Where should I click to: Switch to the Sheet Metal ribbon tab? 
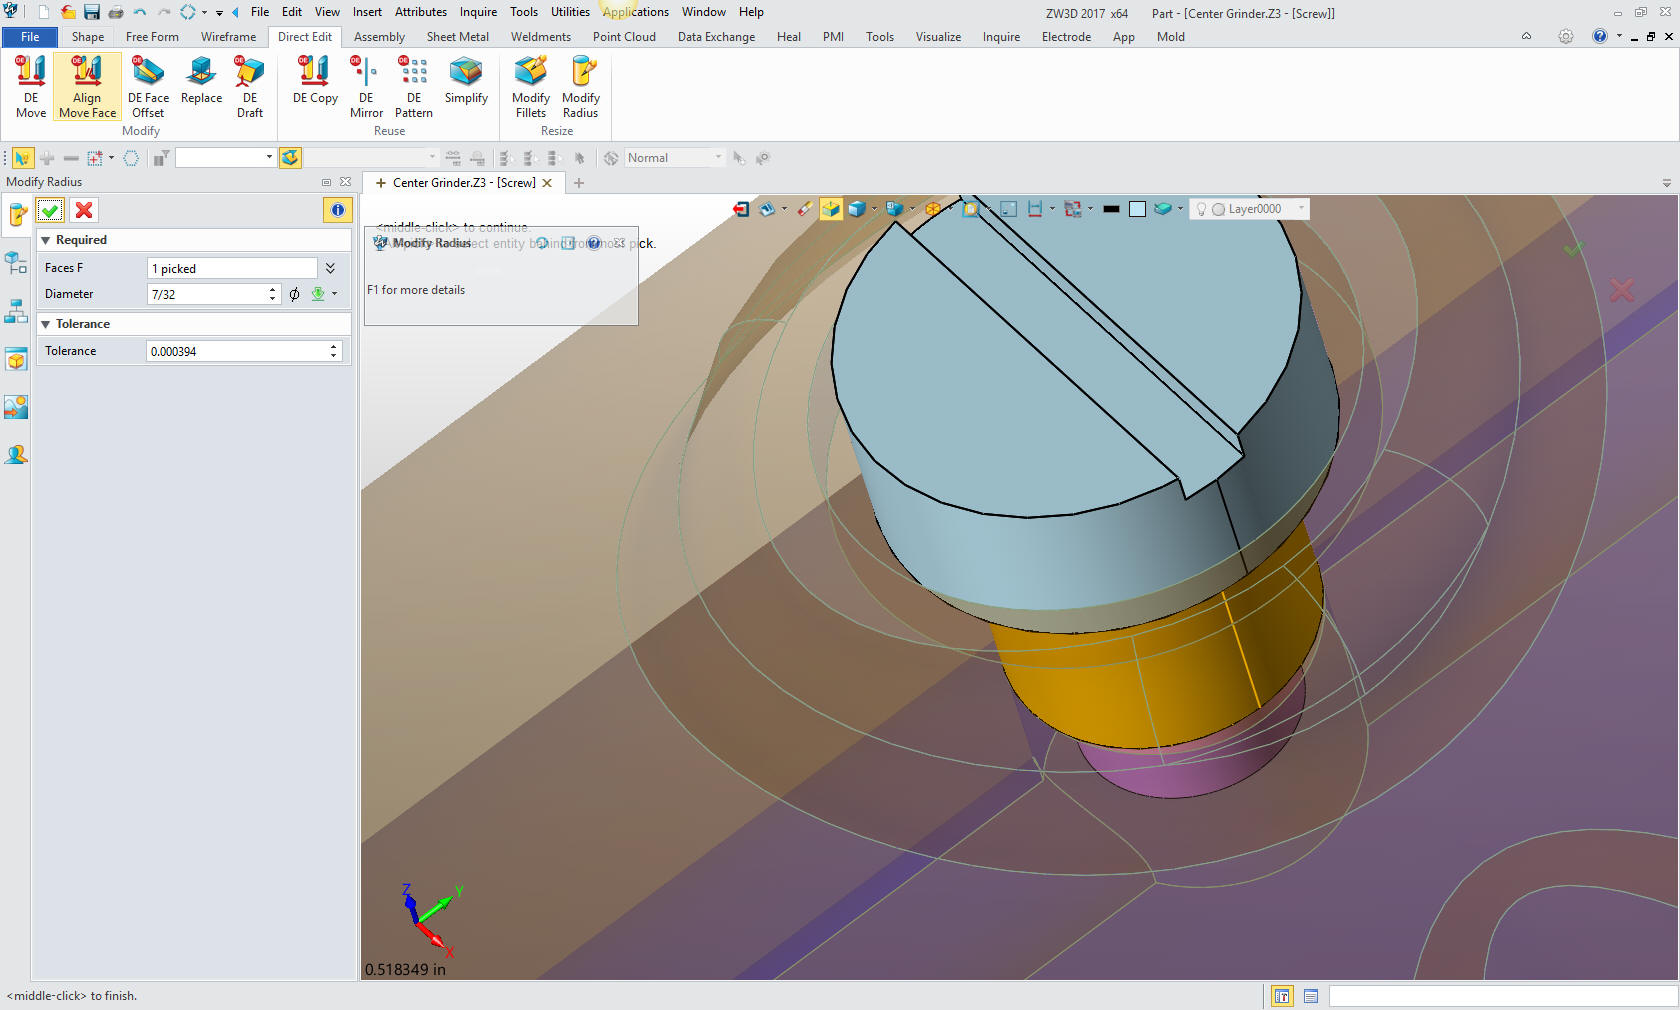[x=458, y=36]
